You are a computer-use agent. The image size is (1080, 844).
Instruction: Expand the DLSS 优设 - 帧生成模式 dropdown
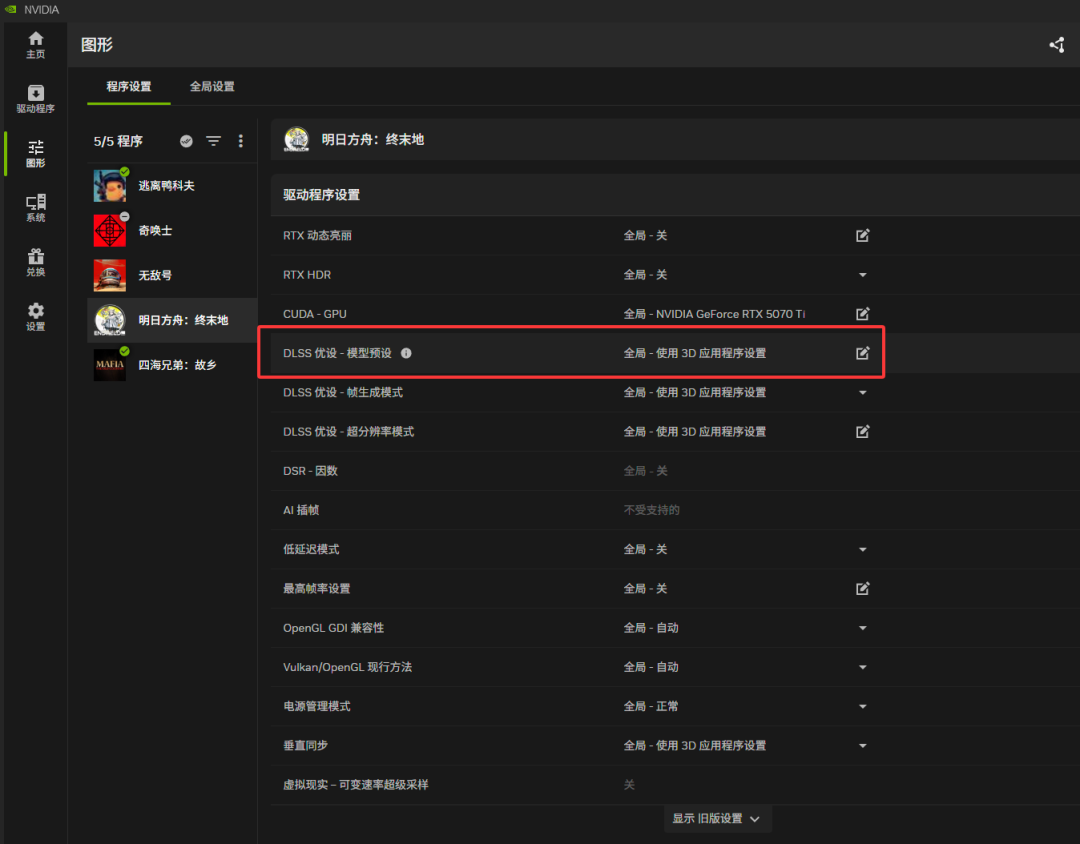click(862, 393)
